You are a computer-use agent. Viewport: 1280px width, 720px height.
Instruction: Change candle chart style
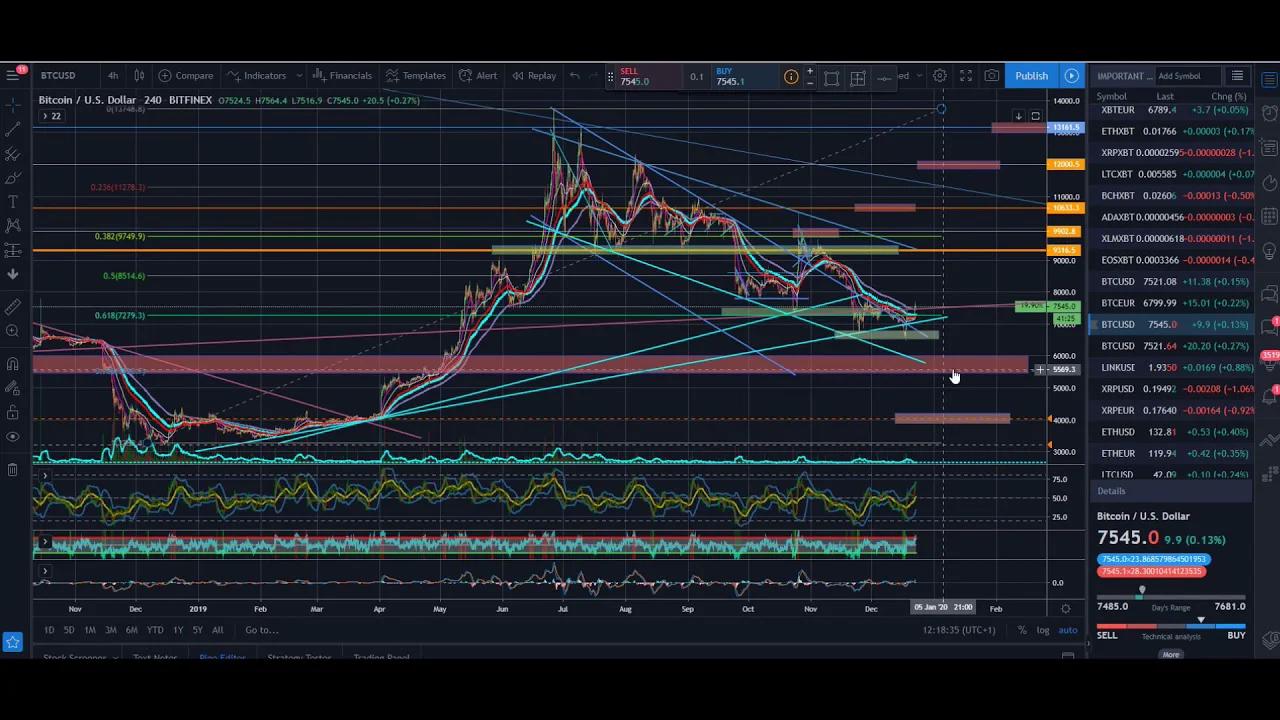pyautogui.click(x=139, y=75)
